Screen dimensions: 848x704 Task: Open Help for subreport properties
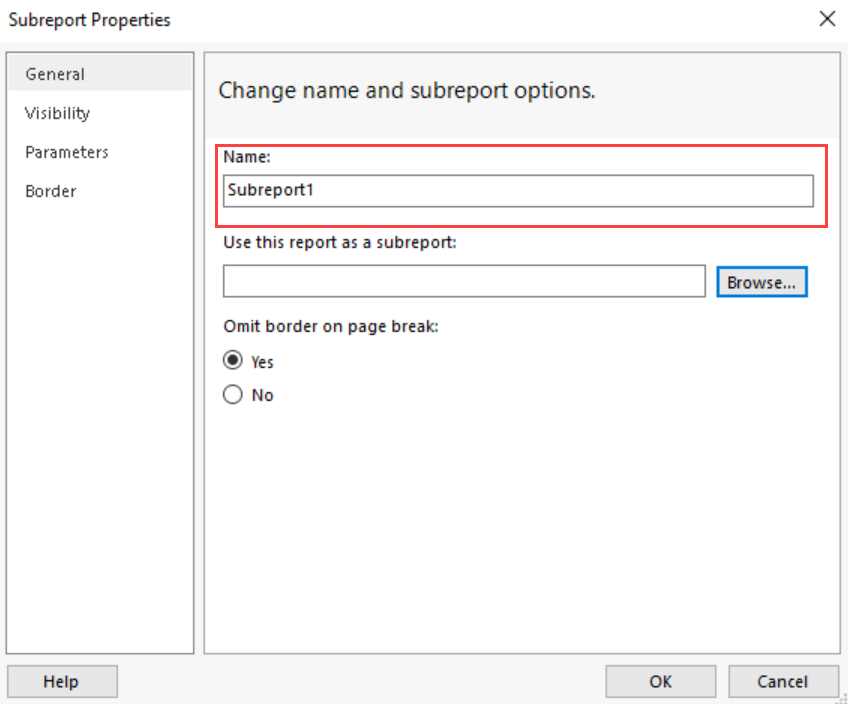tap(61, 681)
